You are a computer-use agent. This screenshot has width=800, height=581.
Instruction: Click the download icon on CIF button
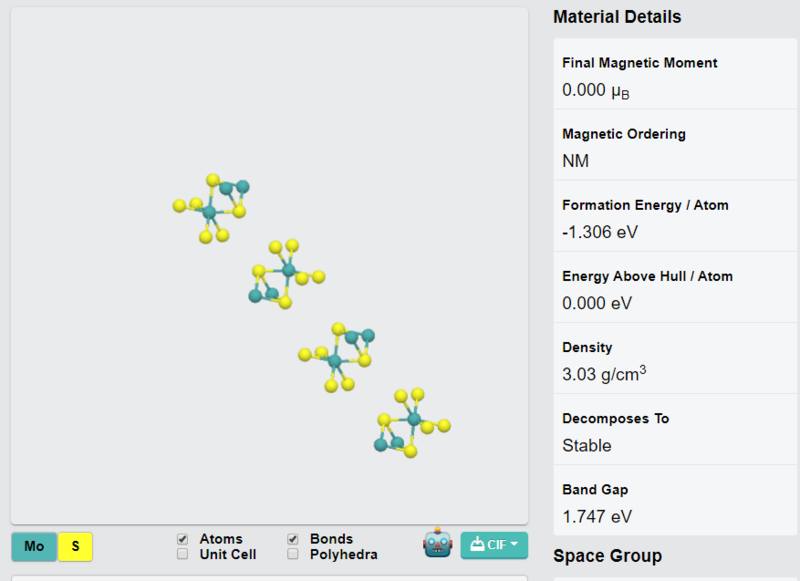477,544
